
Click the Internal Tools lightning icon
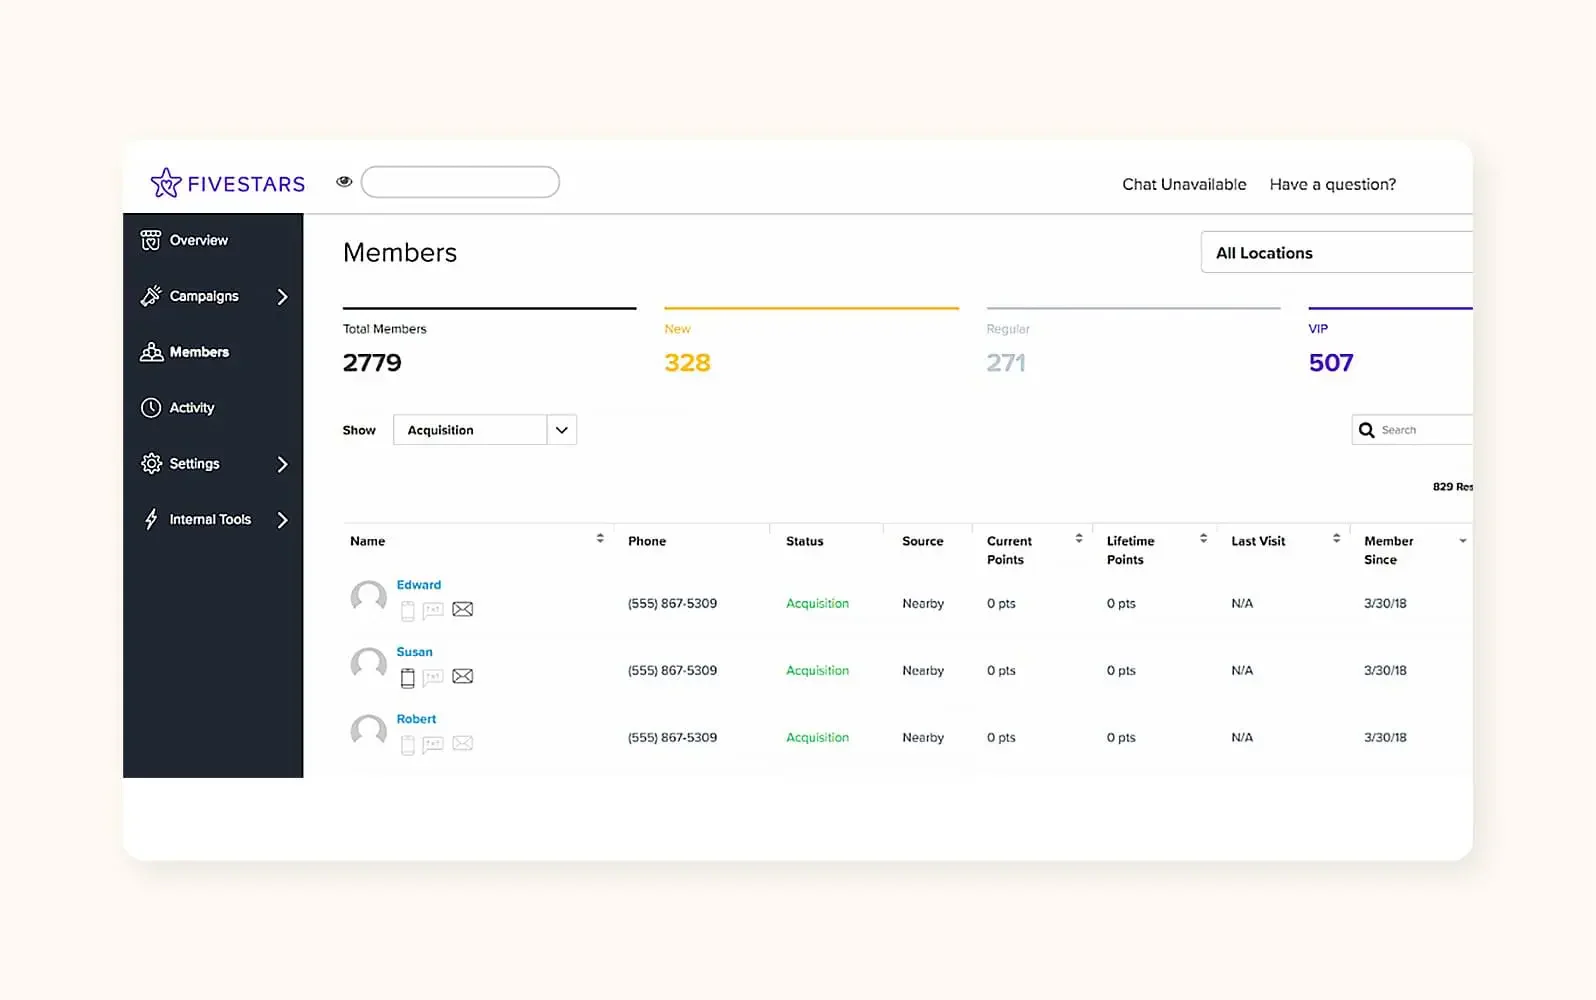point(151,519)
